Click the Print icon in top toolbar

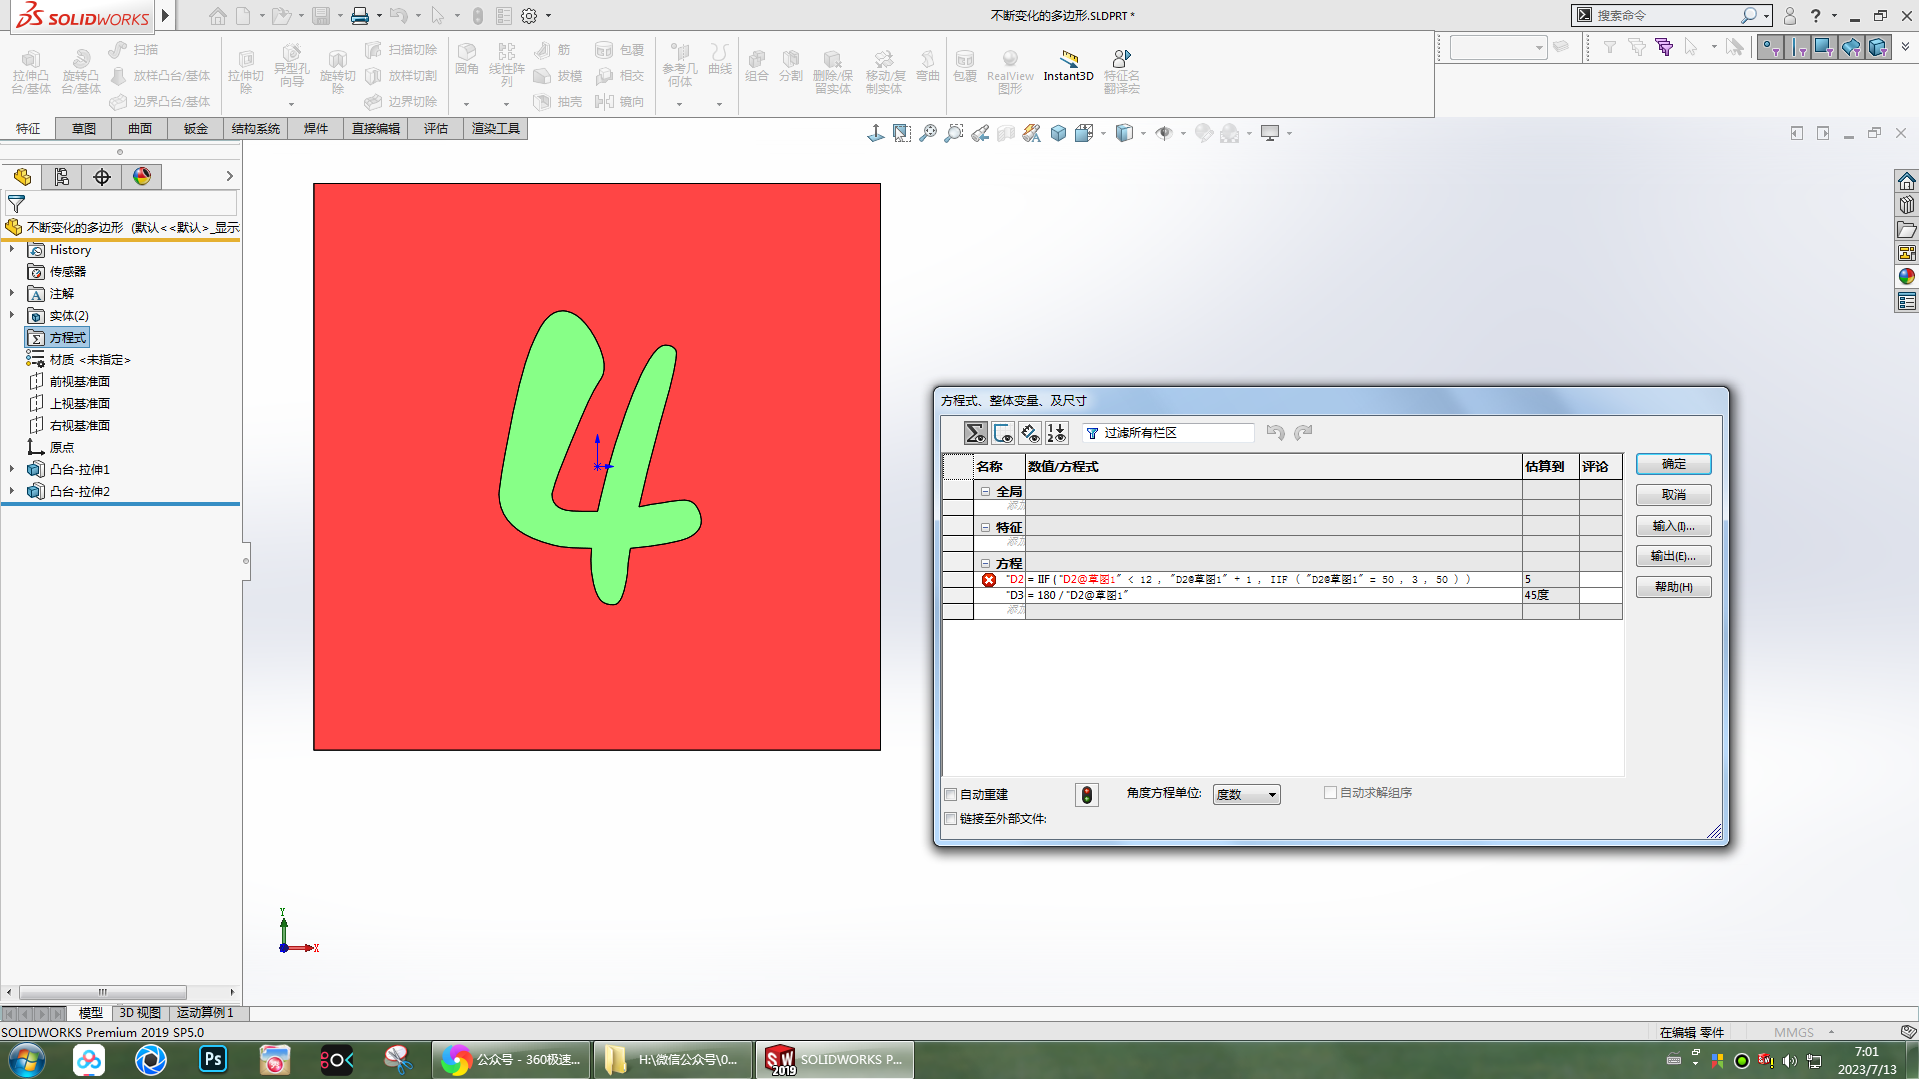(360, 16)
